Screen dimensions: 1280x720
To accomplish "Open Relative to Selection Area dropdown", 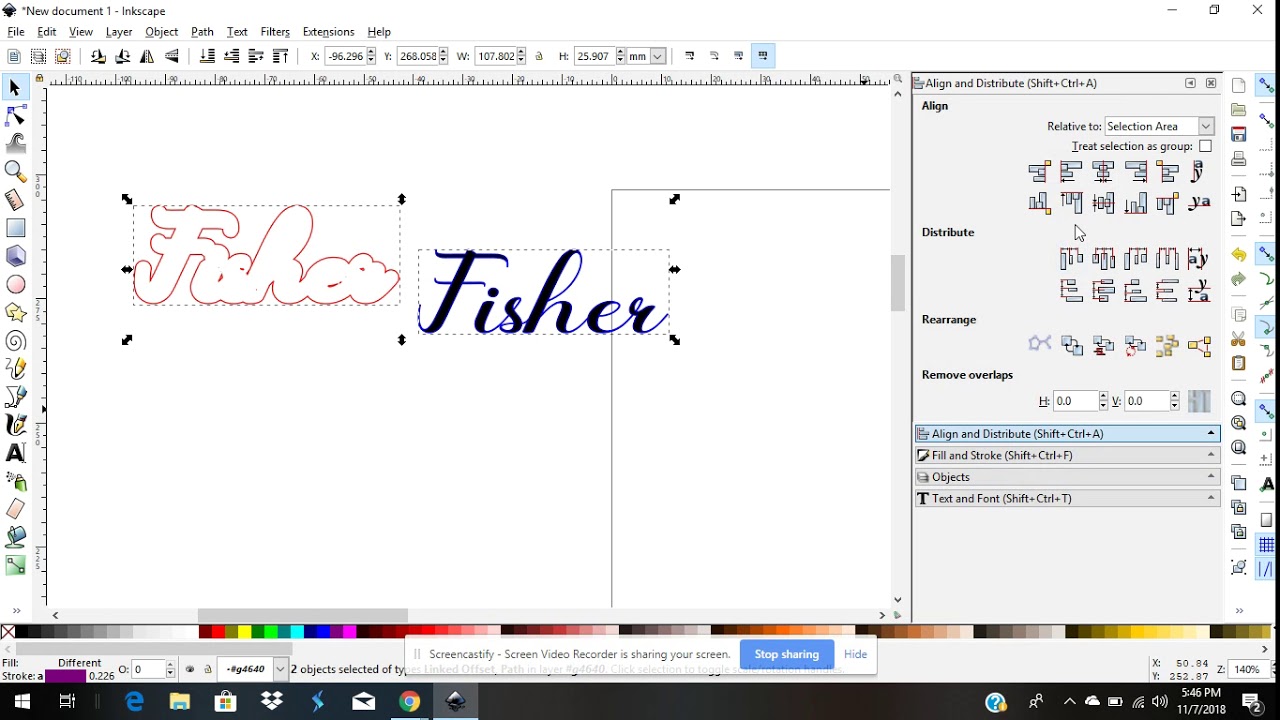I will pos(1159,126).
